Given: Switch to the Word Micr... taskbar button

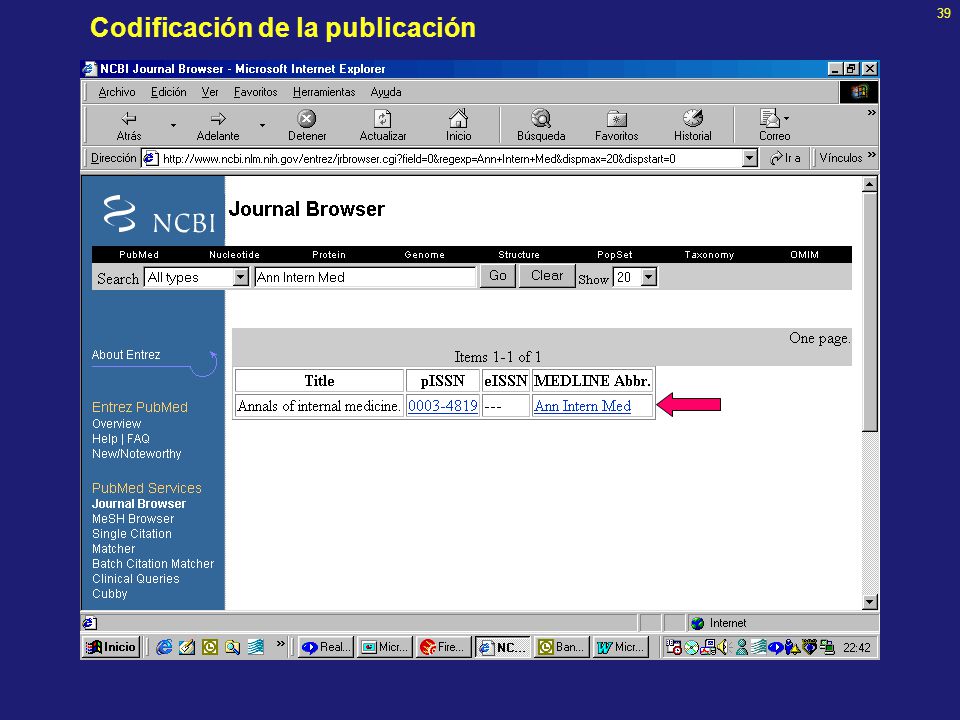Looking at the screenshot, I should 620,647.
